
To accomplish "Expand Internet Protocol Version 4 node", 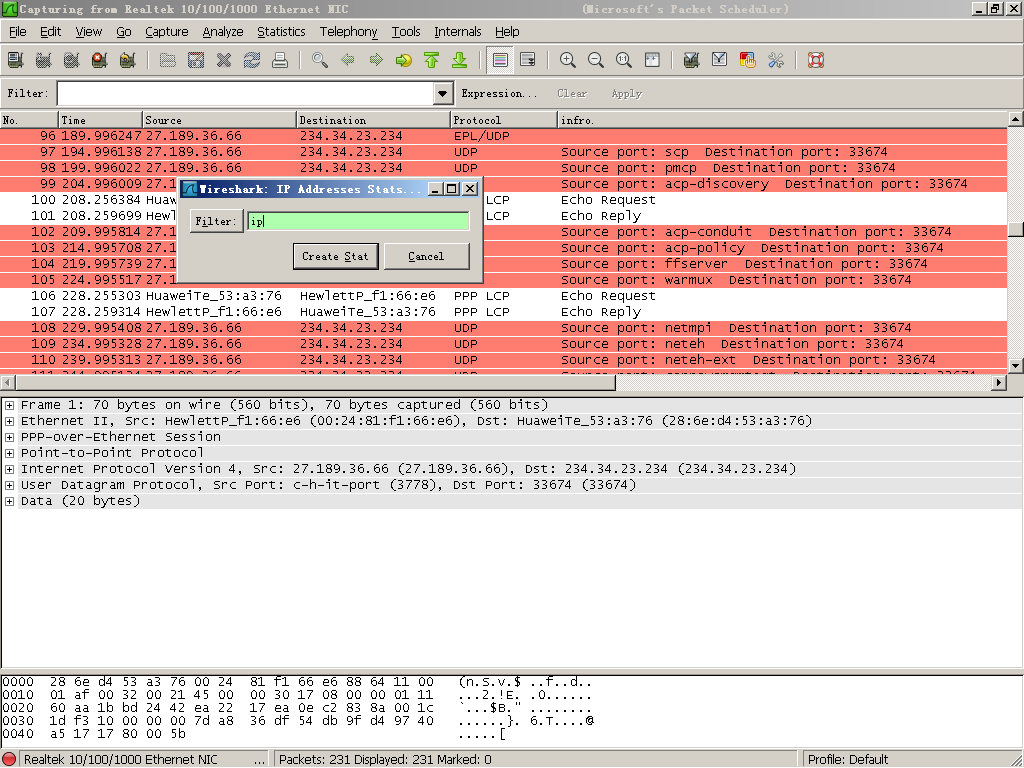I will pos(9,469).
